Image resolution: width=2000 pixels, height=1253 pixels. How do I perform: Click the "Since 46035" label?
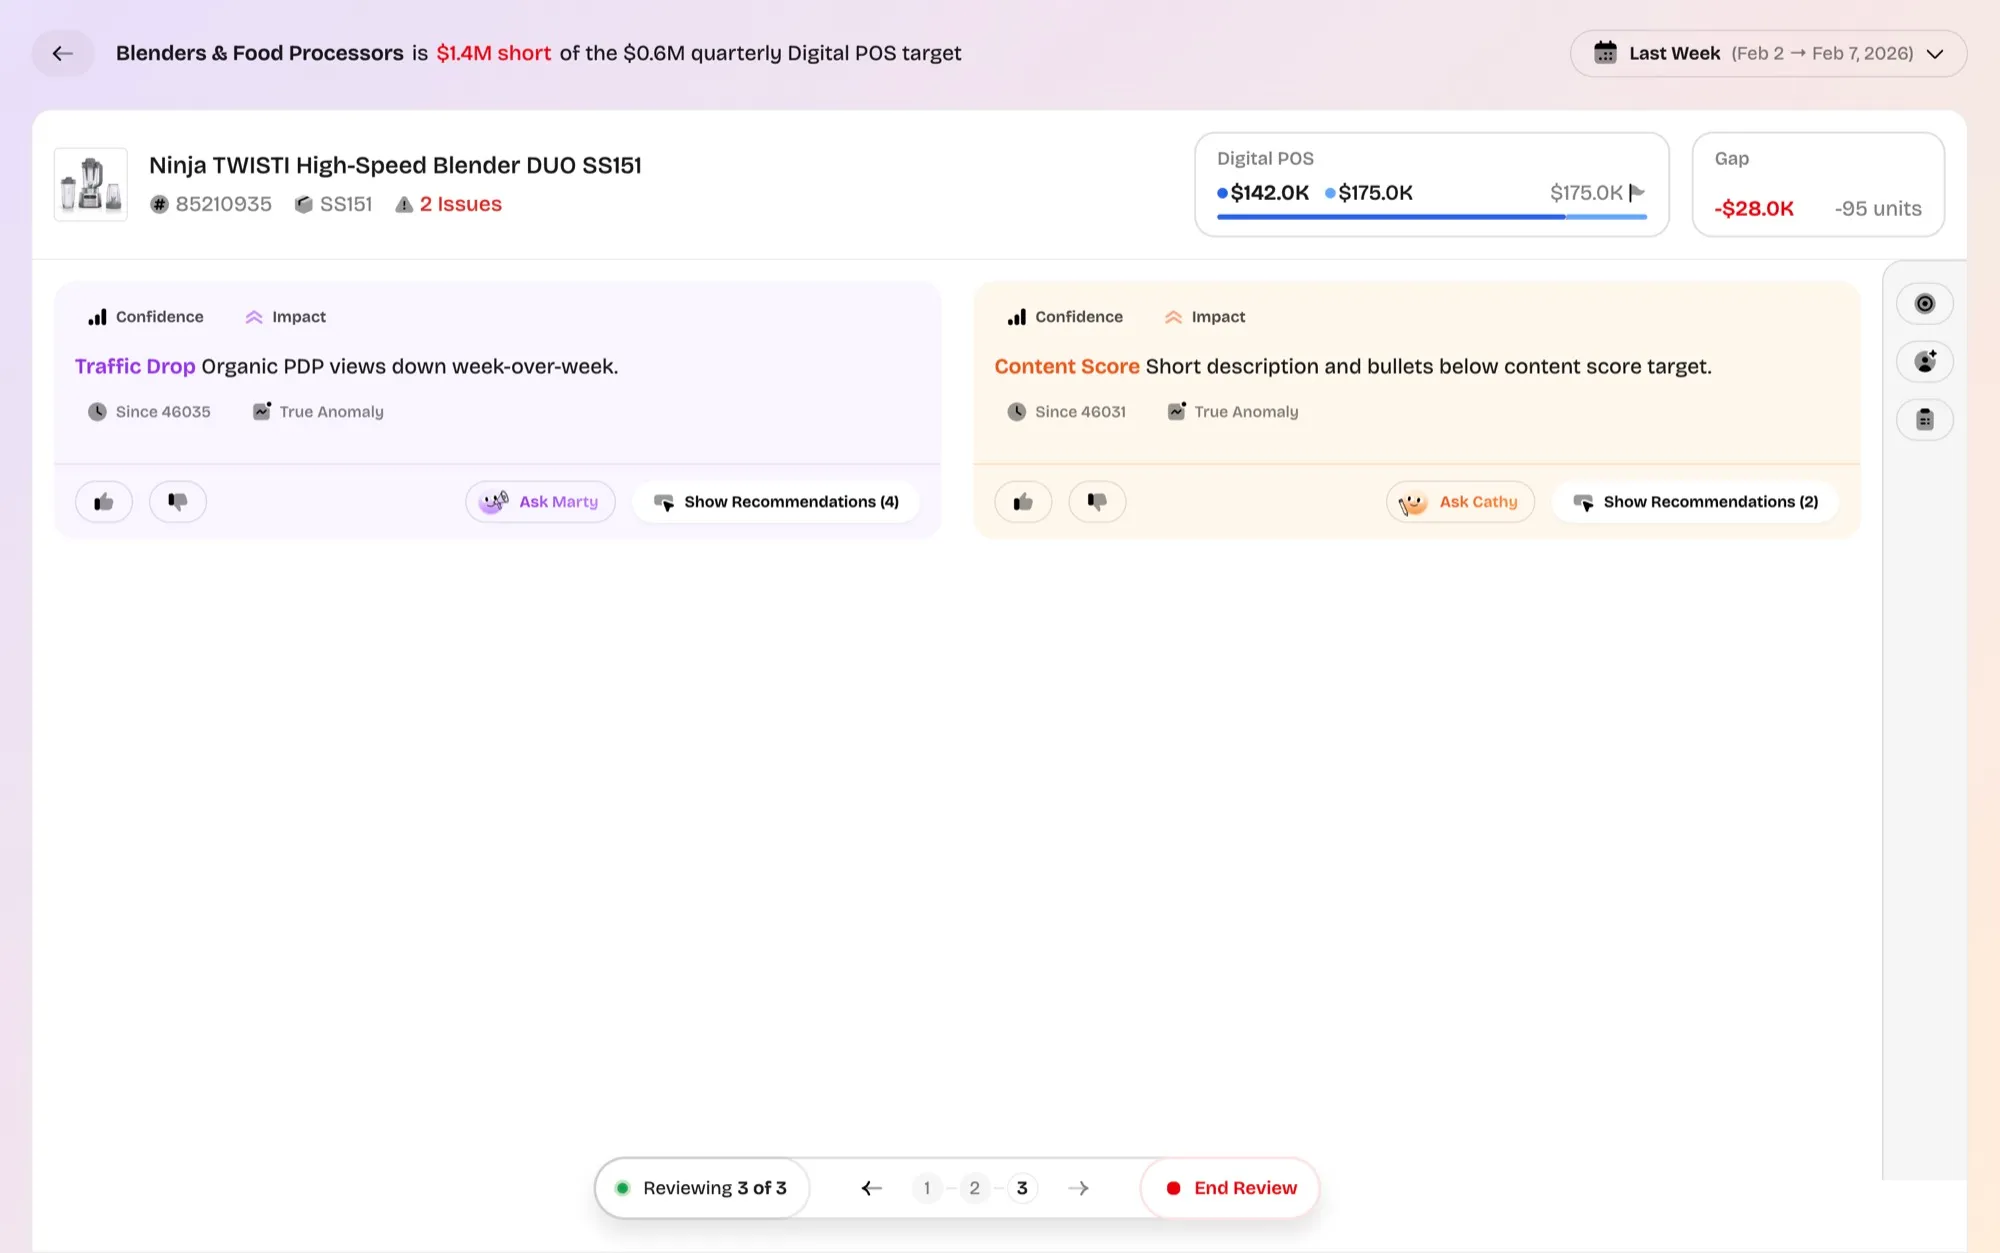tap(163, 412)
